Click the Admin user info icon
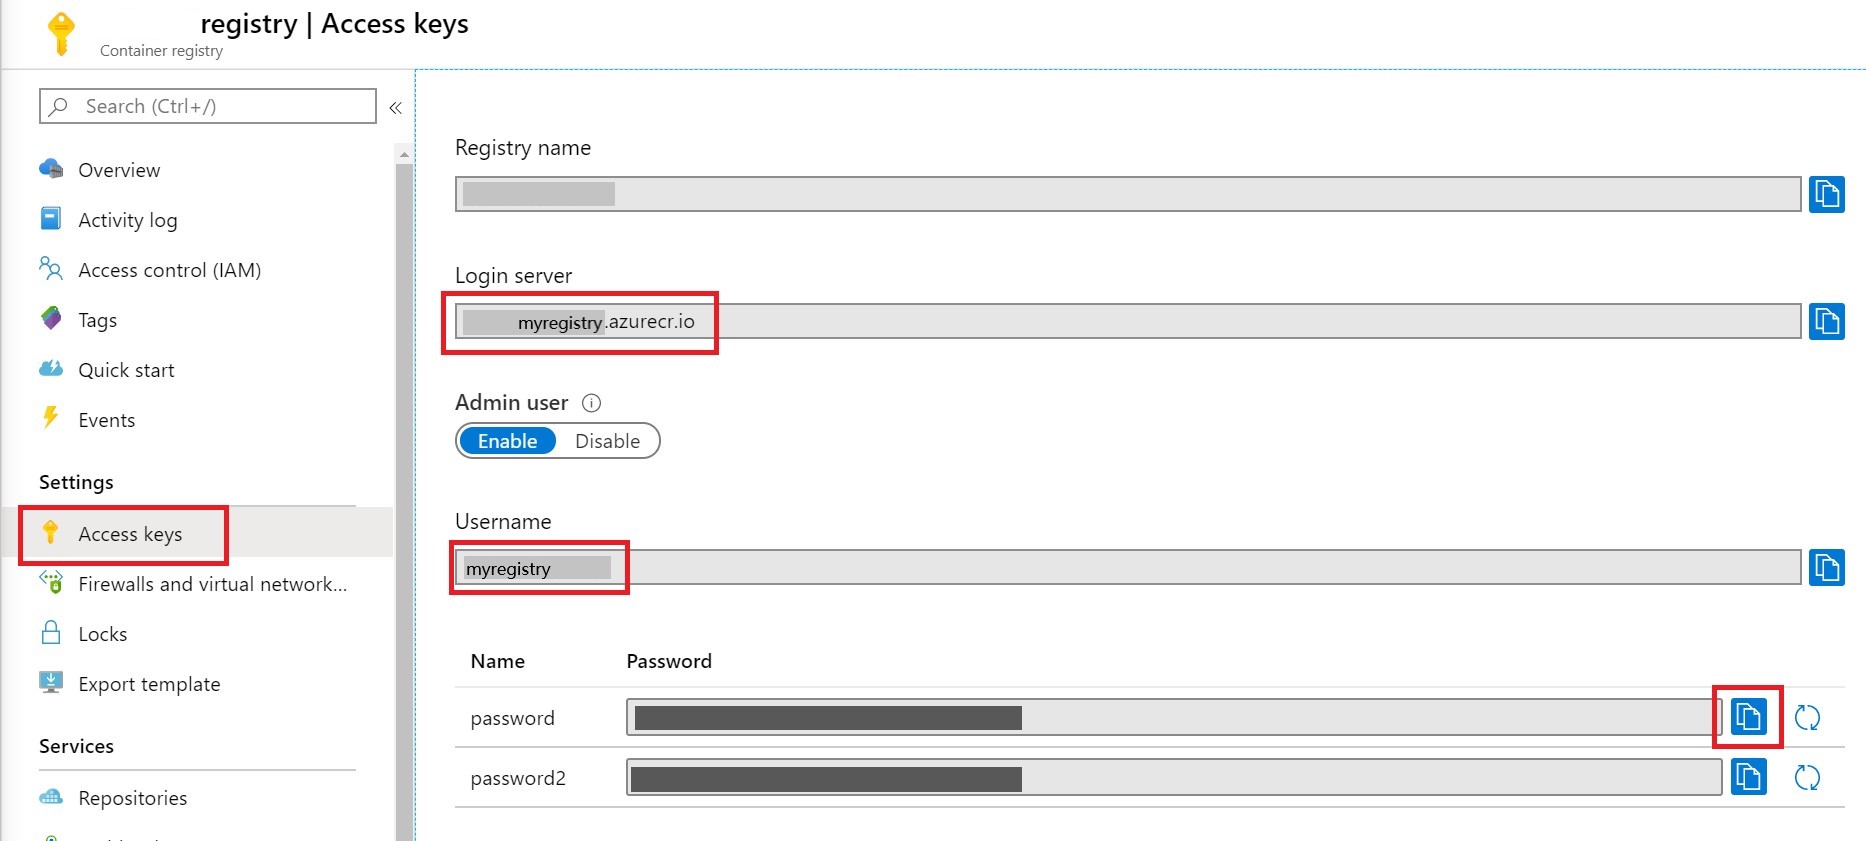 pos(592,403)
